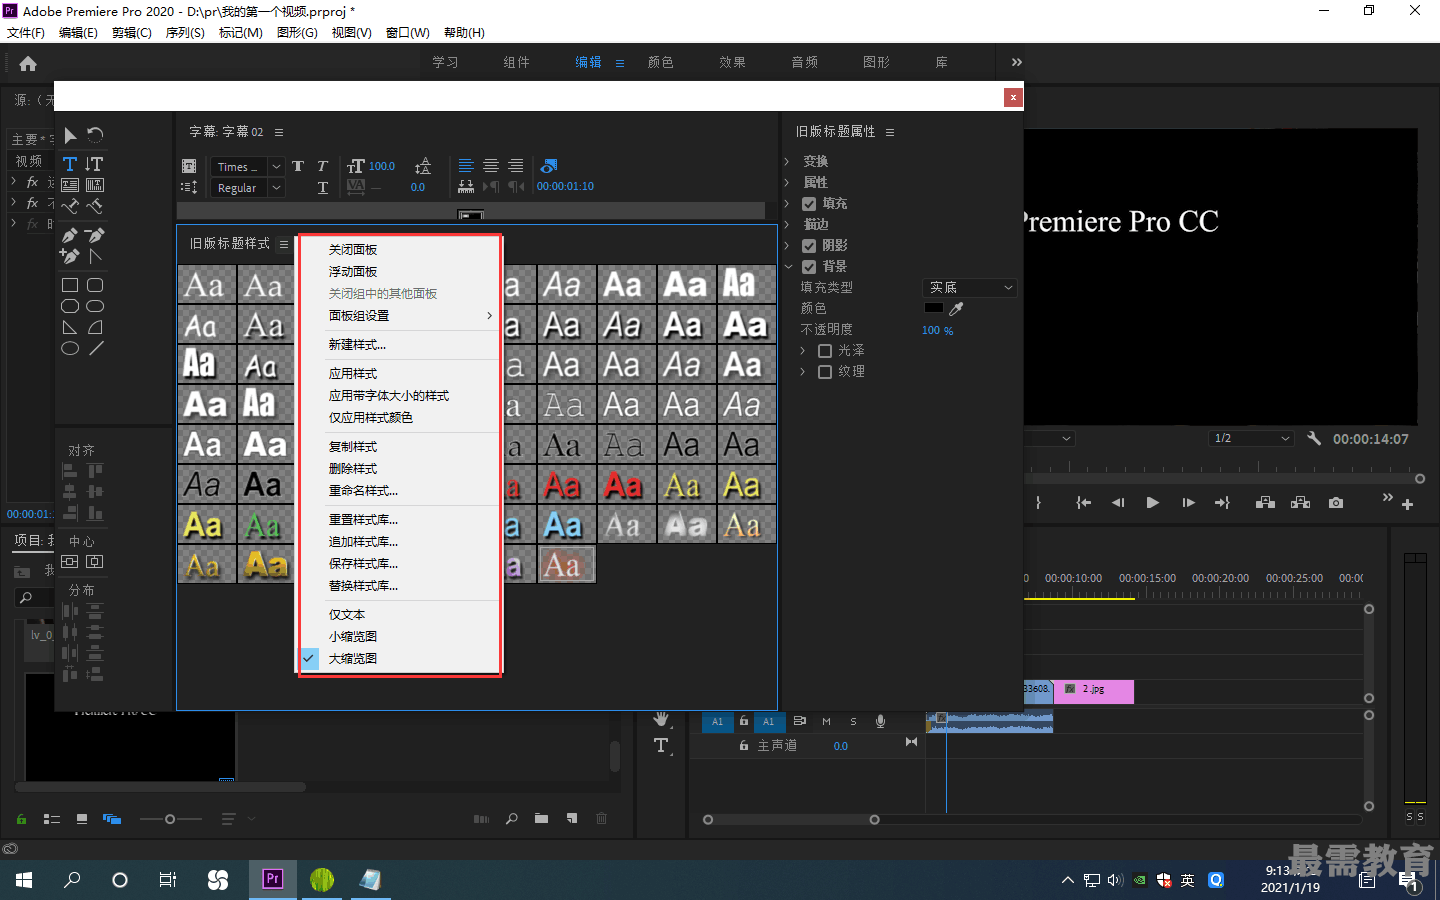Switch to the 颜色 workspace tab

click(x=660, y=62)
